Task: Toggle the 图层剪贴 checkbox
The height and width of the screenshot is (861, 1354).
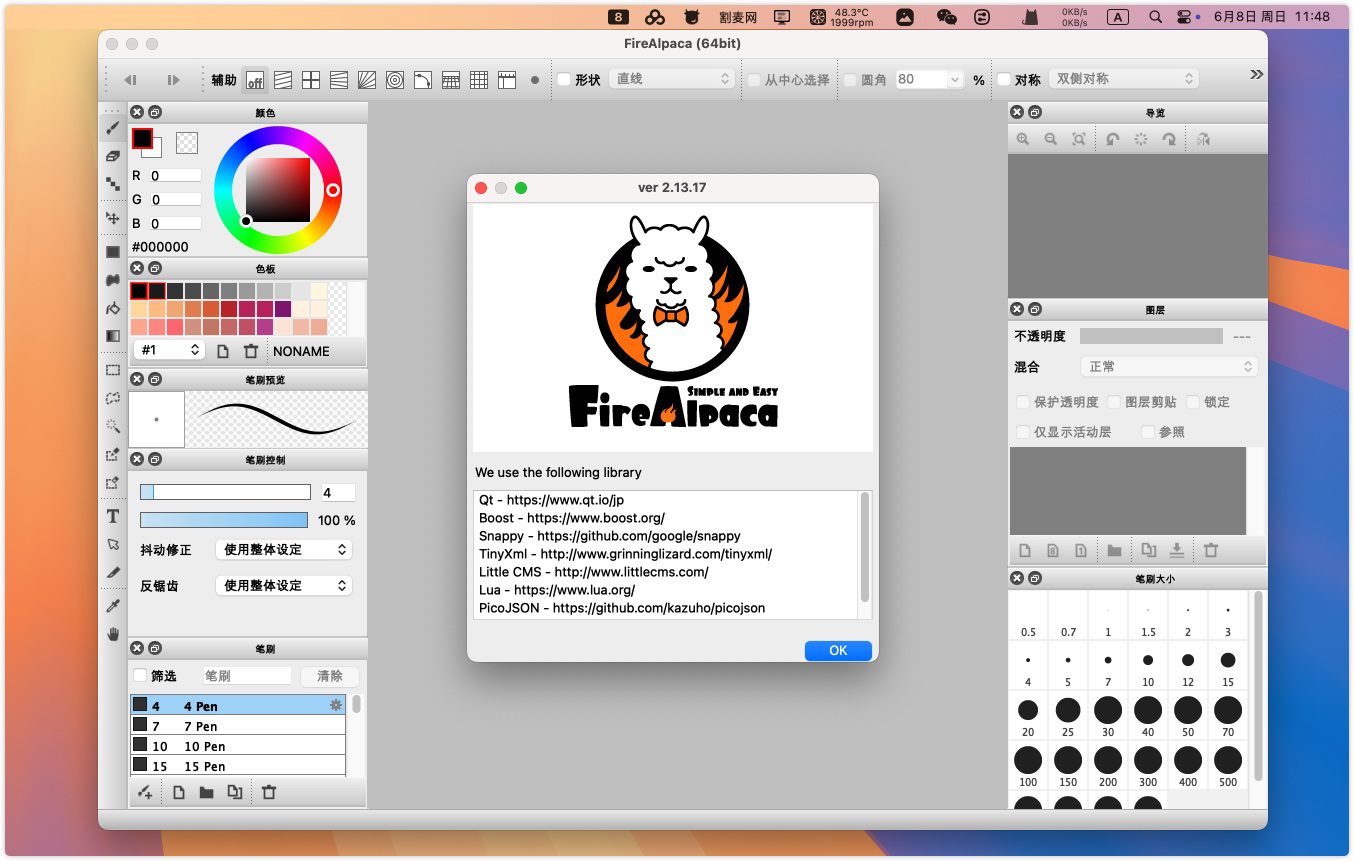Action: (x=1114, y=402)
